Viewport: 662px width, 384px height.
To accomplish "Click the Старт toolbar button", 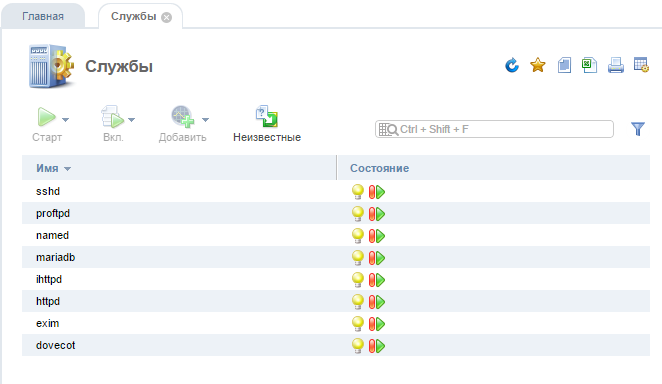I will click(47, 124).
